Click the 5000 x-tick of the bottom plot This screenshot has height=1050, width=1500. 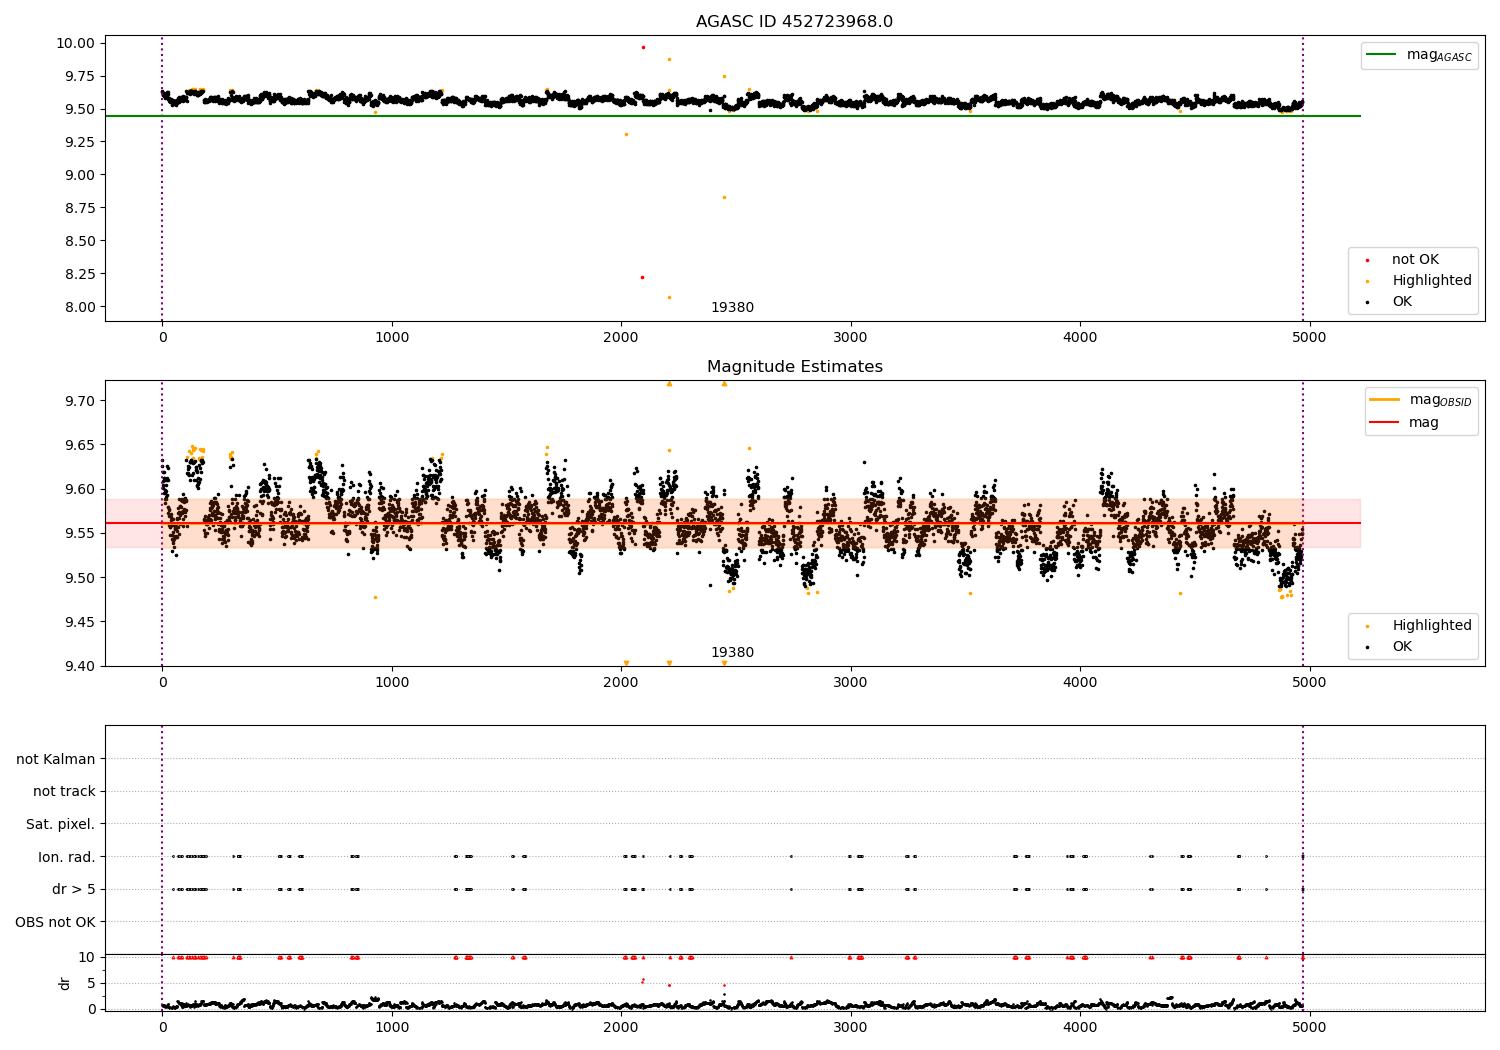(x=1309, y=1028)
